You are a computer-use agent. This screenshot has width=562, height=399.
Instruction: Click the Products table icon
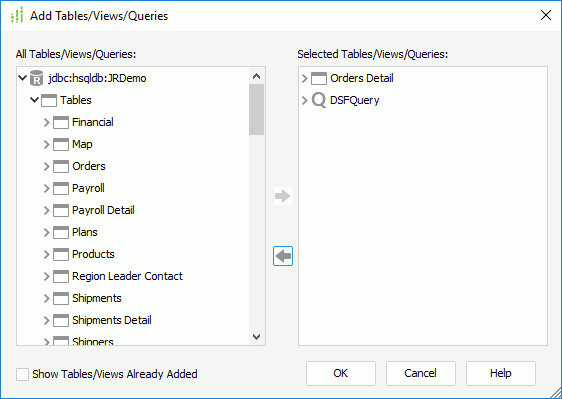click(x=61, y=254)
